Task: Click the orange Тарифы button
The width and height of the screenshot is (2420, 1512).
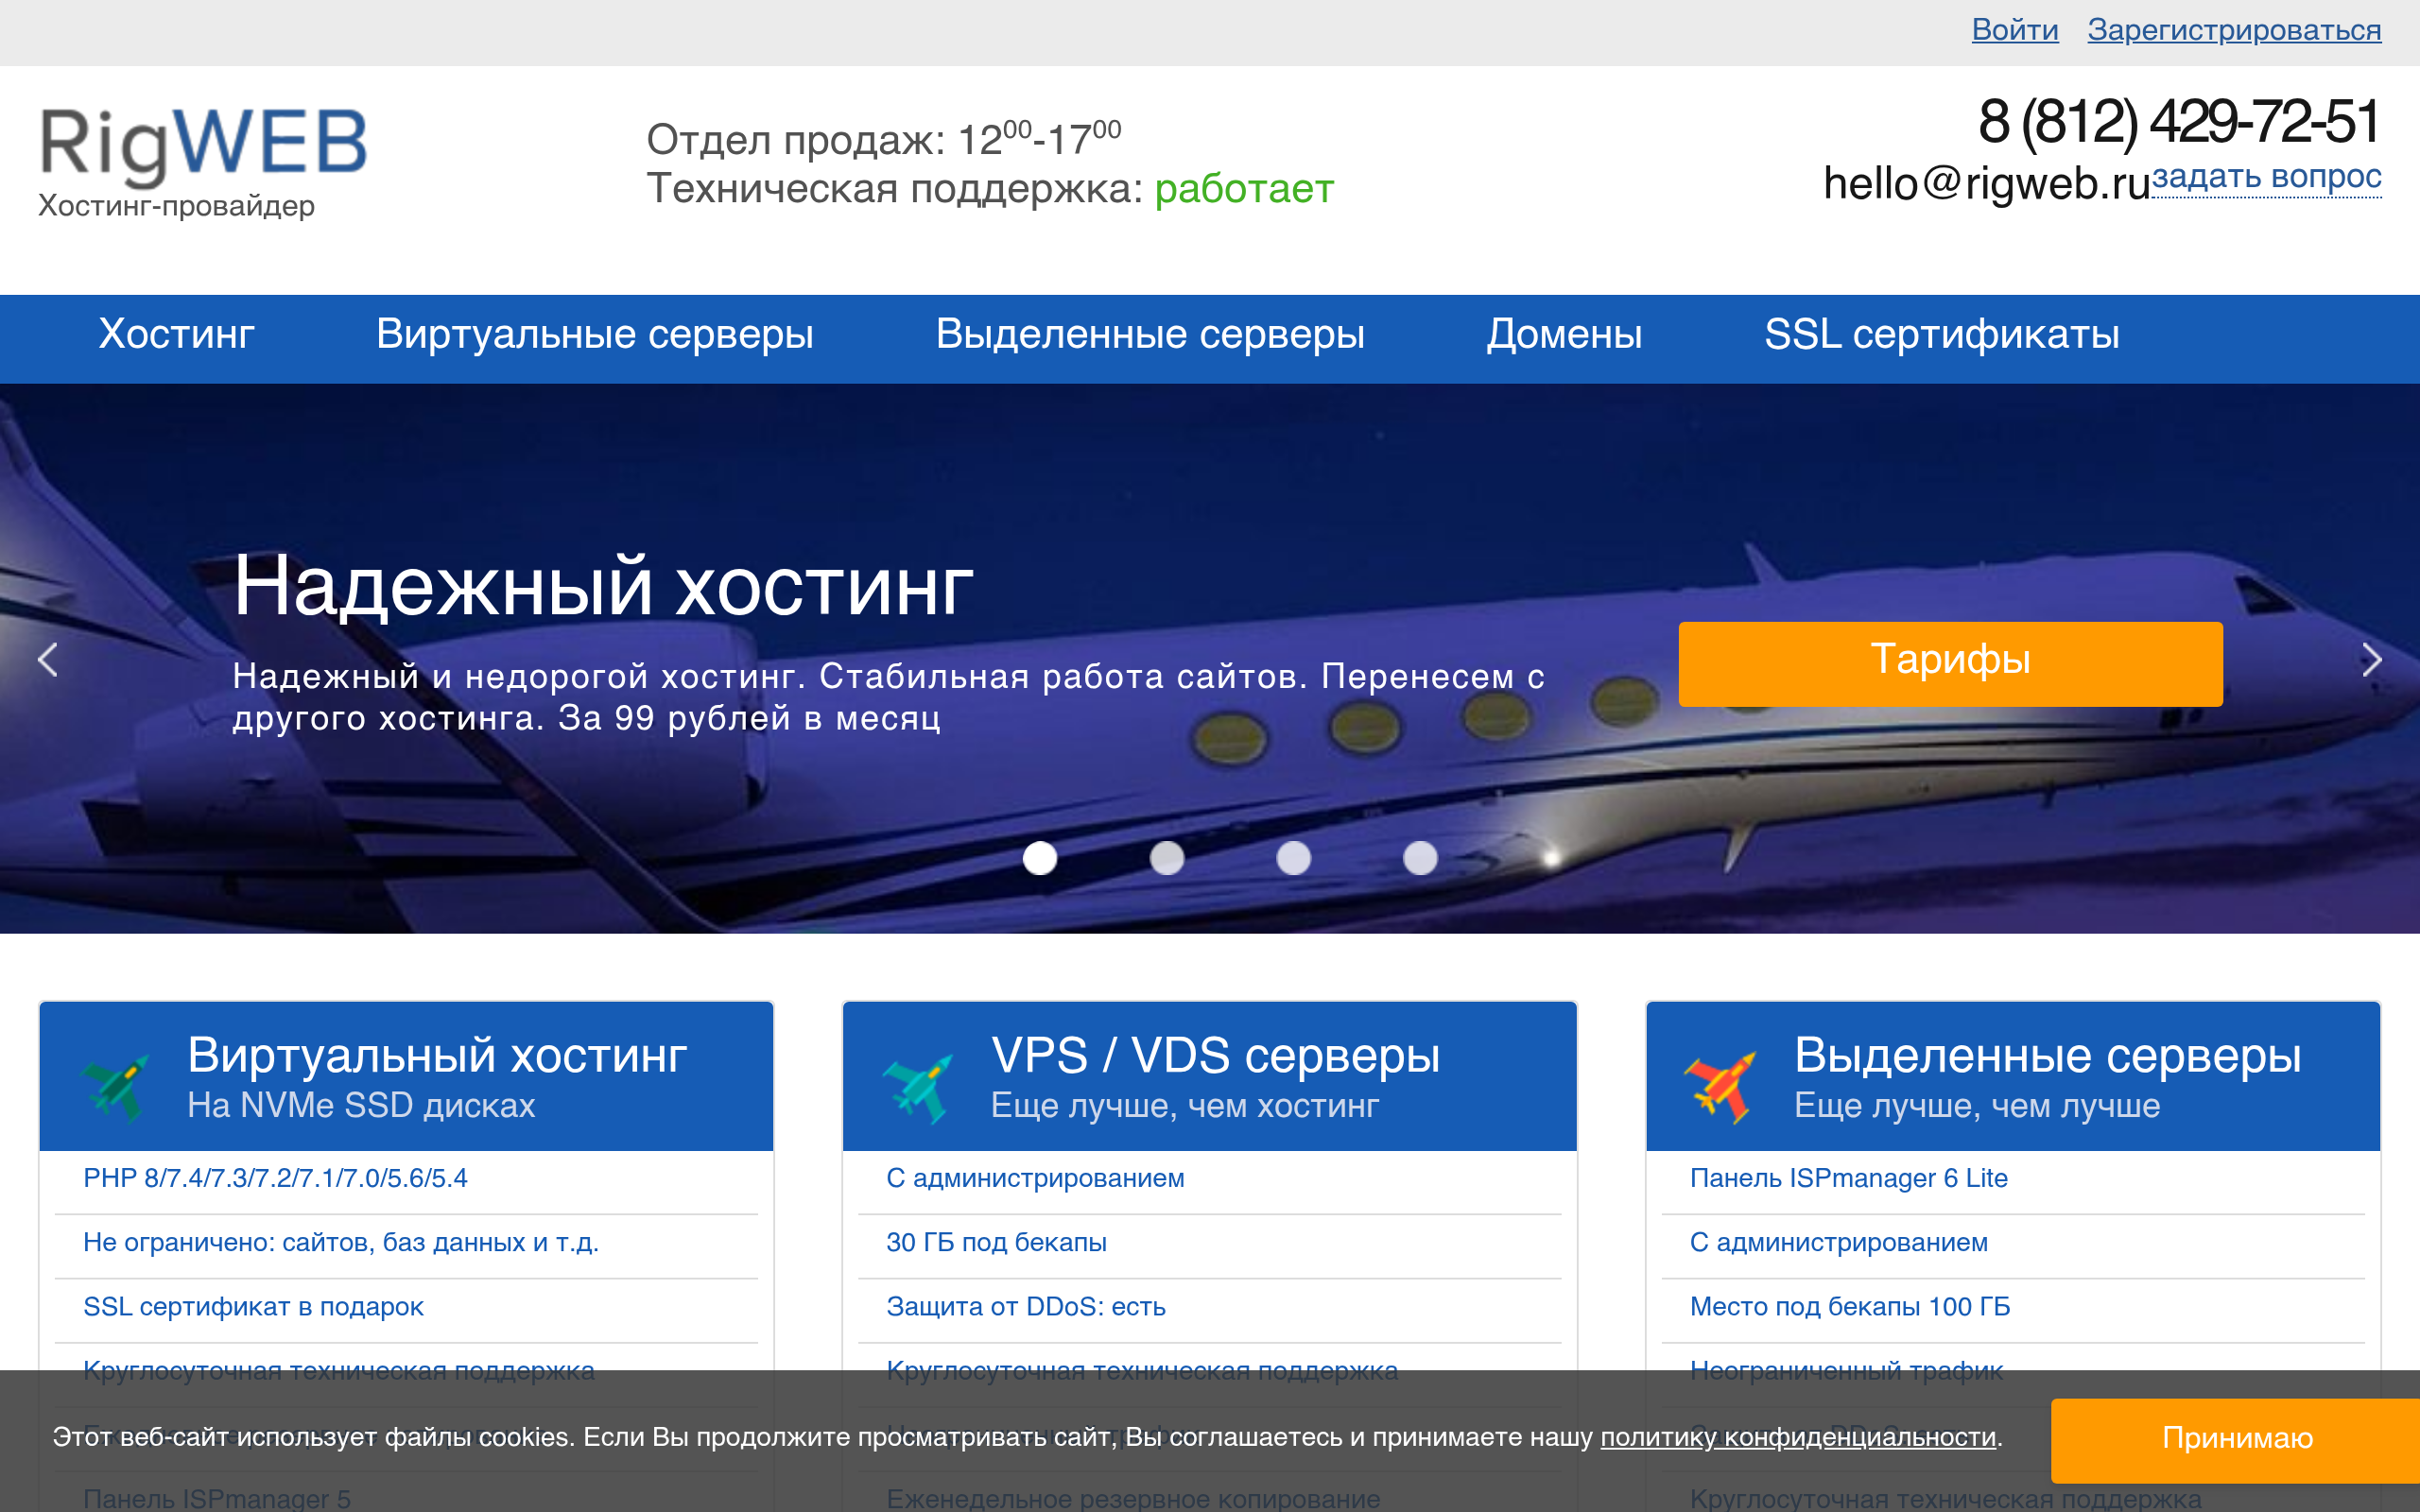Action: [1950, 664]
